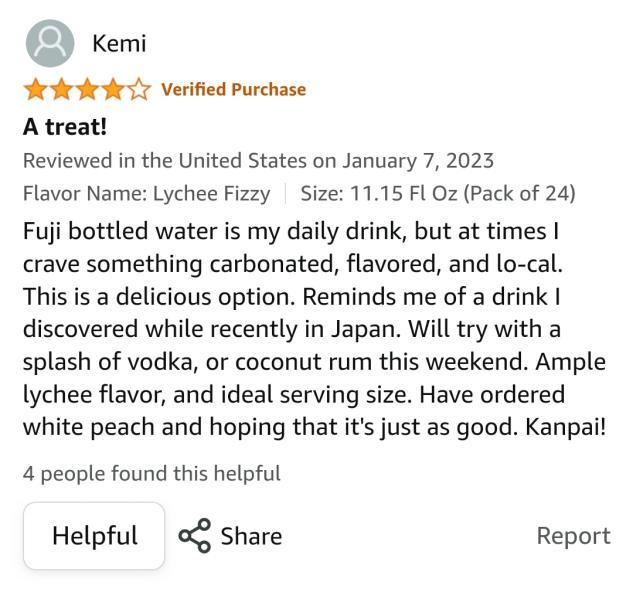Open the review title "A treat!"

pos(64,127)
